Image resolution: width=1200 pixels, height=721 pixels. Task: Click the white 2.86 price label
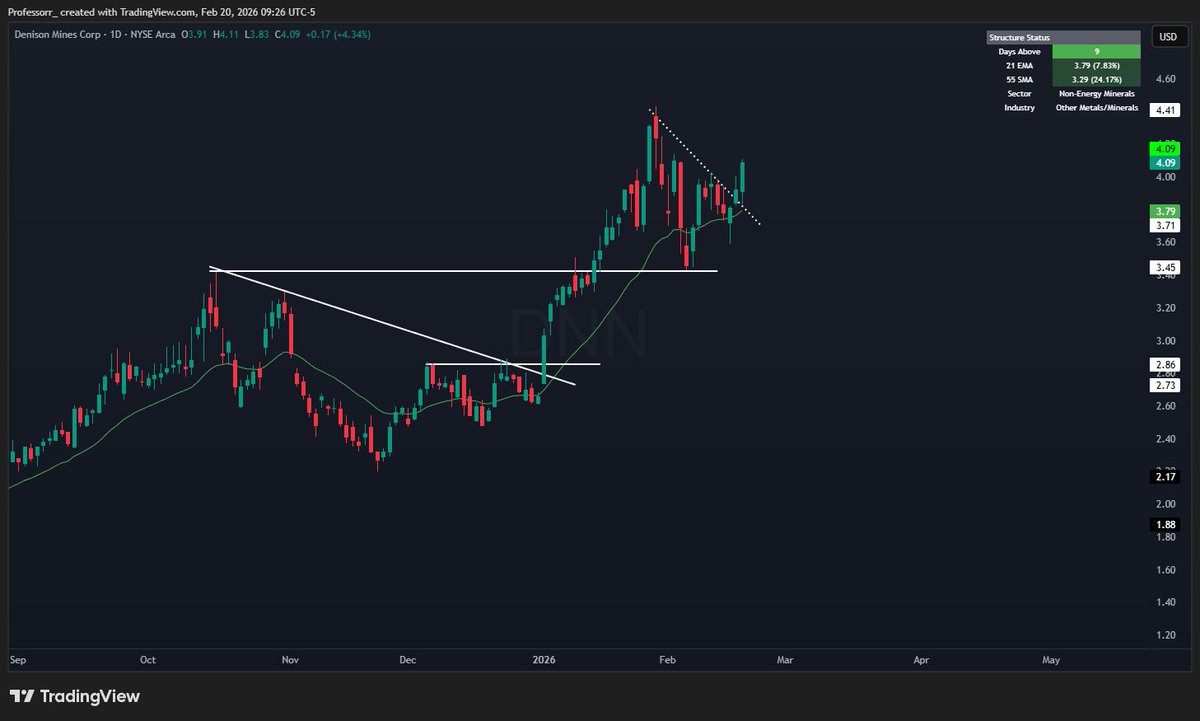pyautogui.click(x=1165, y=365)
